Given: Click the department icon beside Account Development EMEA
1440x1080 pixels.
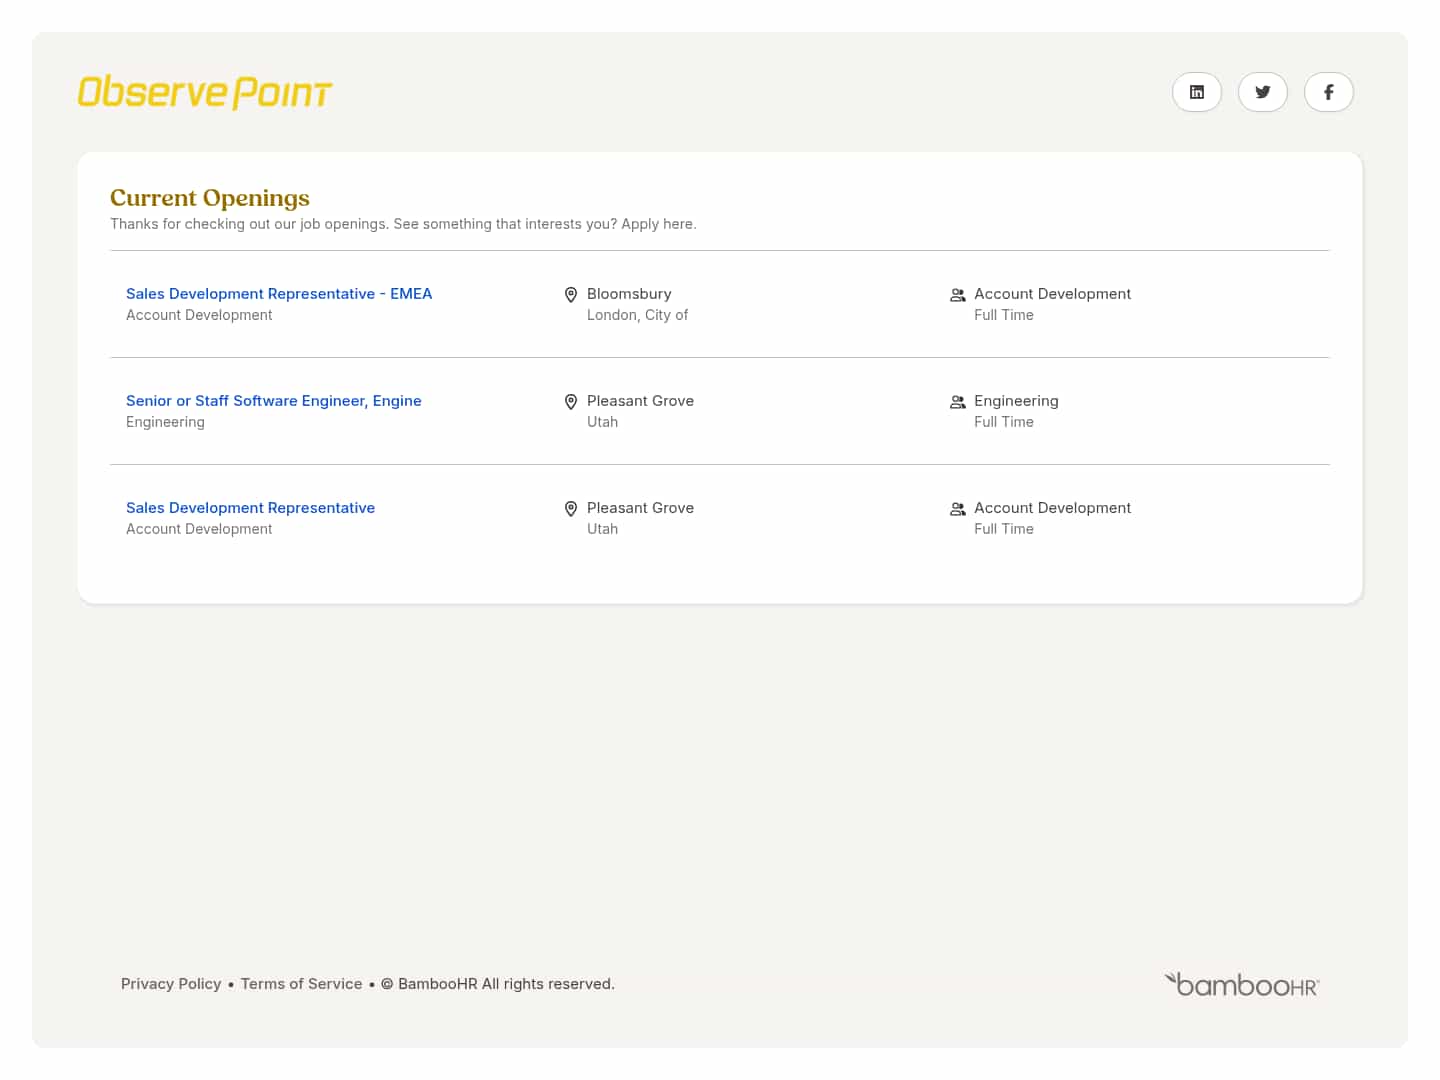Looking at the screenshot, I should click(957, 294).
